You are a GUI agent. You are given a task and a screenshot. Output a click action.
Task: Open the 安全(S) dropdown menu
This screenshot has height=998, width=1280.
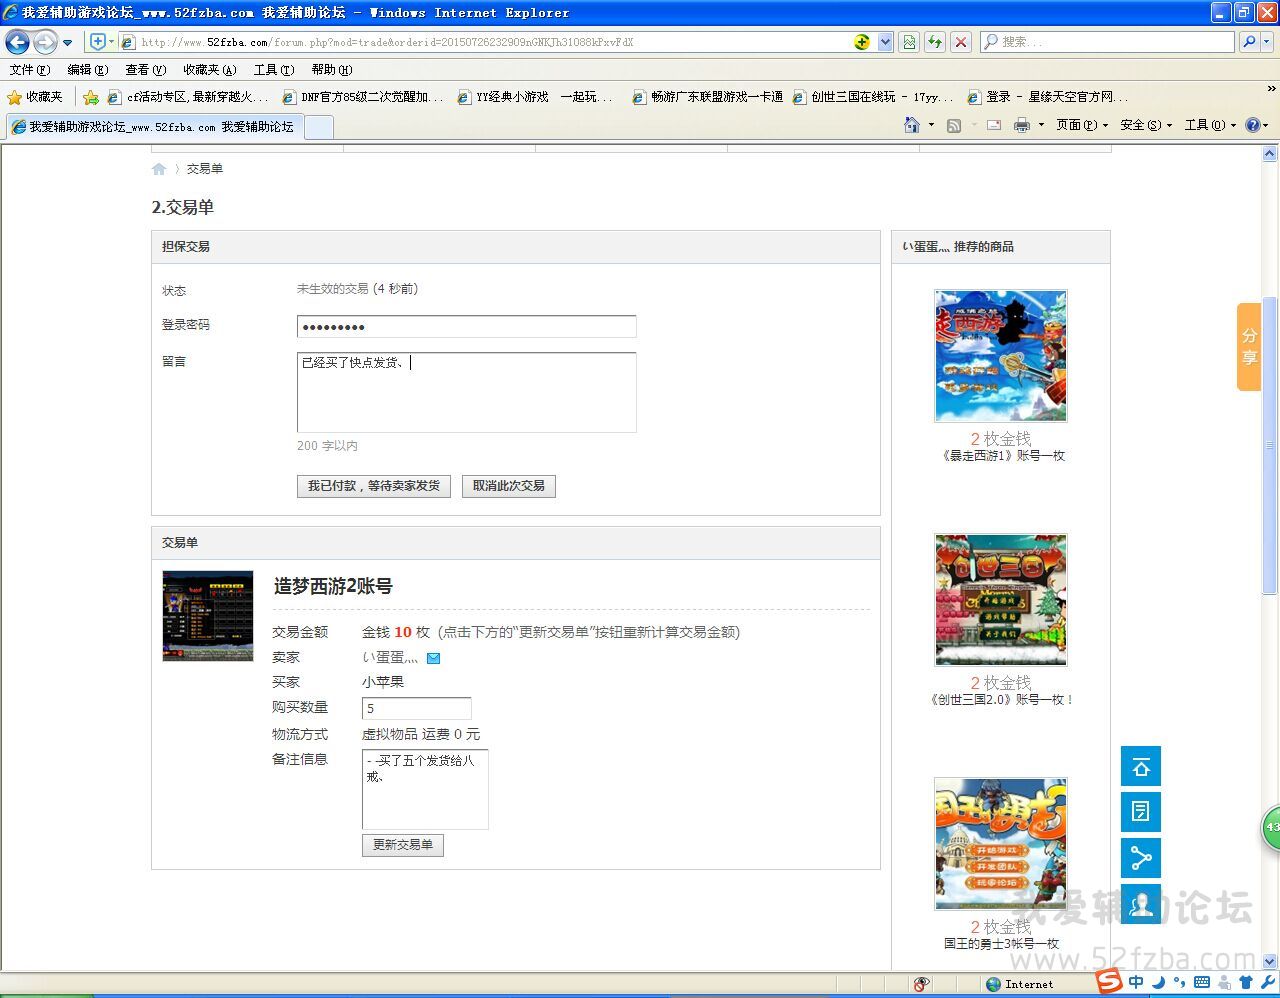[x=1146, y=125]
